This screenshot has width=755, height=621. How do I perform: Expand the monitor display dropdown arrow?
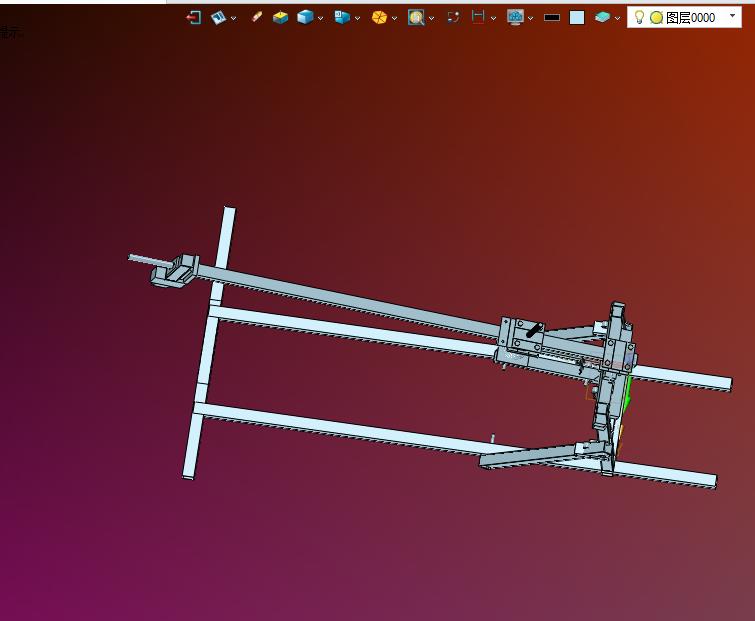(x=531, y=18)
